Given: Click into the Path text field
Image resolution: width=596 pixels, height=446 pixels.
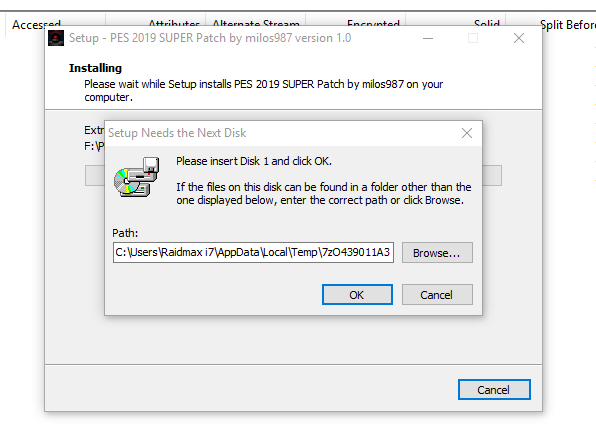Looking at the screenshot, I should (x=253, y=252).
